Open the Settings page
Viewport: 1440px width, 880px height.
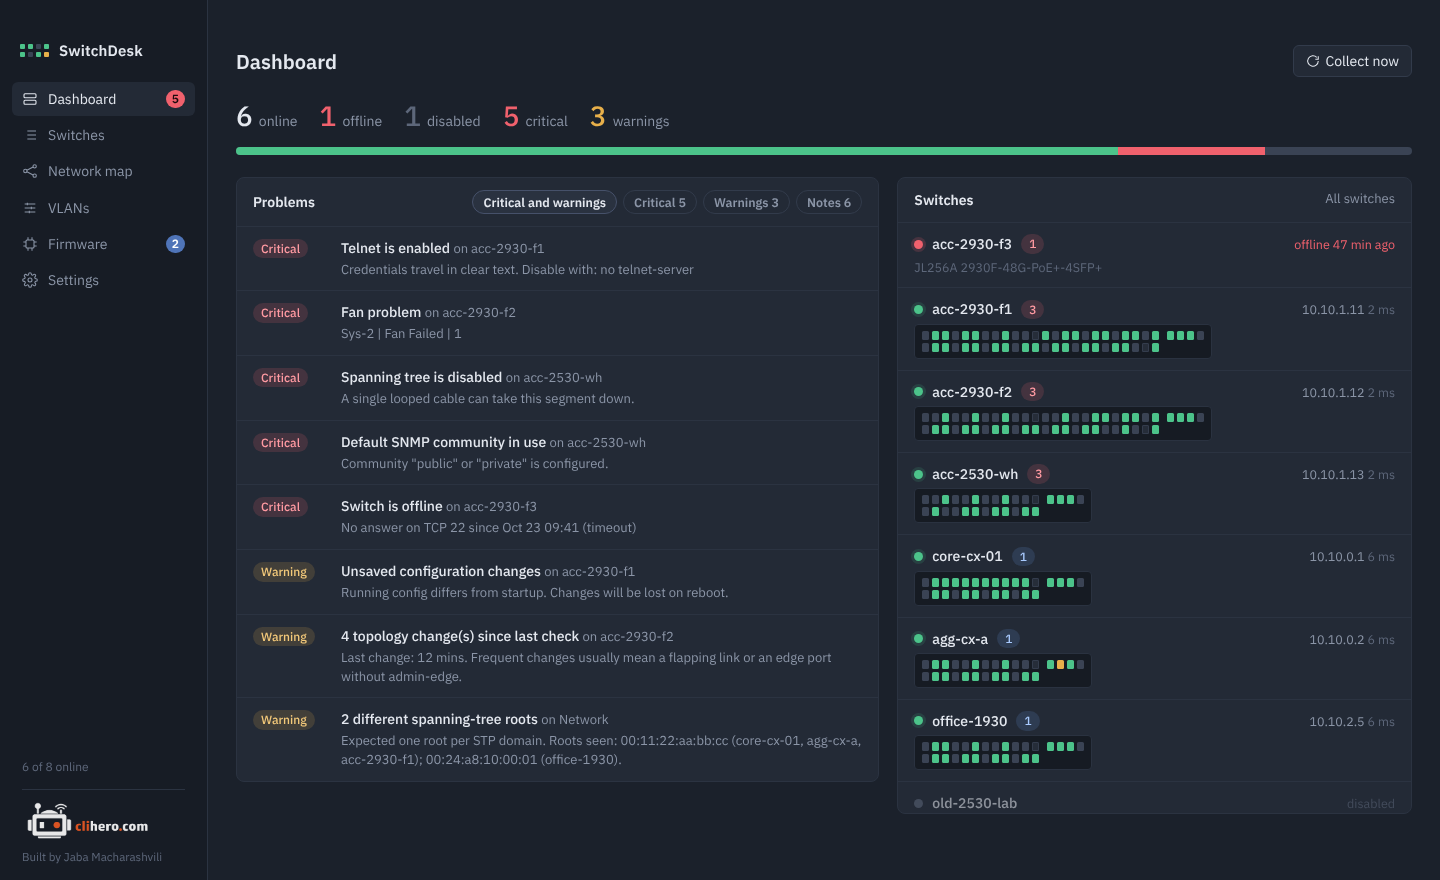tap(103, 280)
